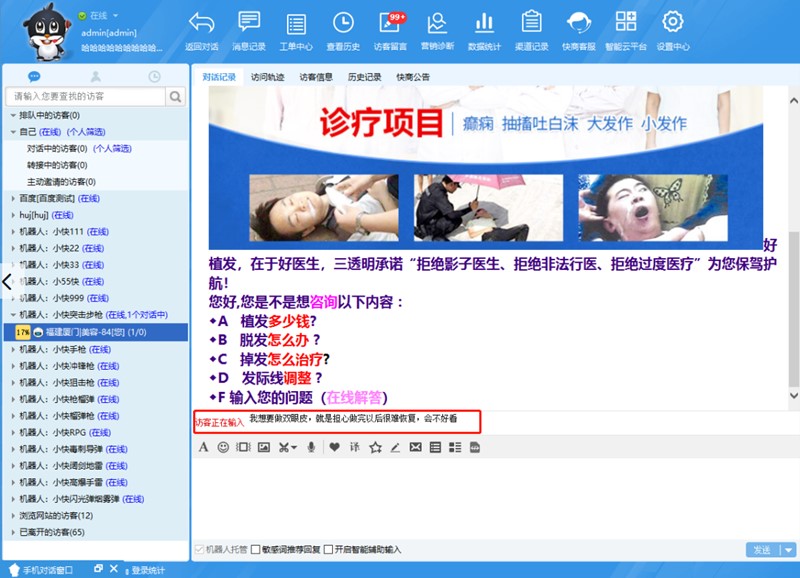Image resolution: width=800 pixels, height=578 pixels.
Task: Click the 返回对话 back arrow icon
Action: [x=201, y=29]
